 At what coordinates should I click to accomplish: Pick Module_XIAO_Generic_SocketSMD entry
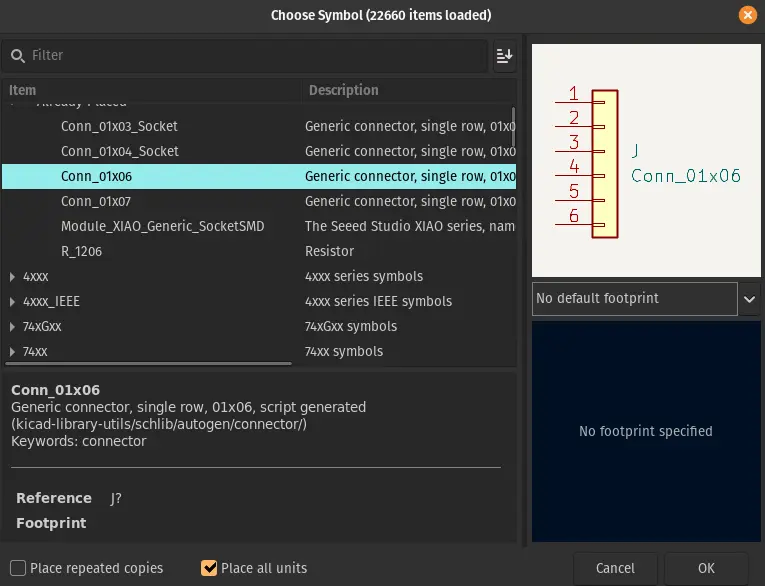(162, 227)
